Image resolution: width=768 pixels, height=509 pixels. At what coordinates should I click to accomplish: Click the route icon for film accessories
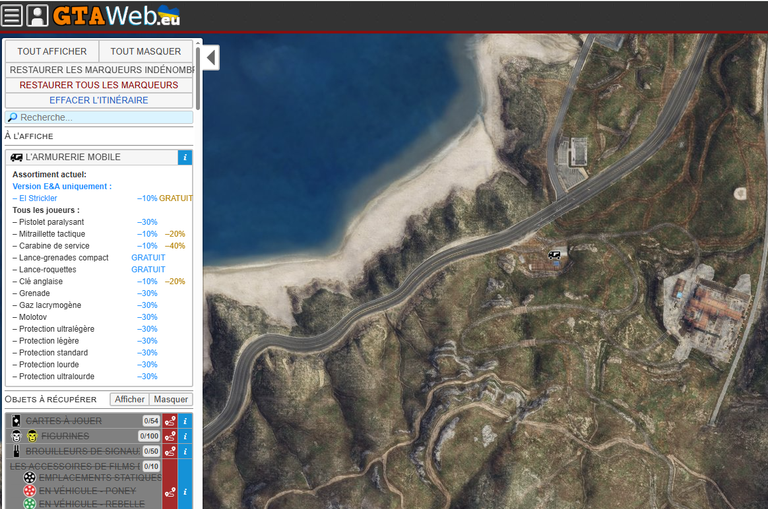click(170, 492)
